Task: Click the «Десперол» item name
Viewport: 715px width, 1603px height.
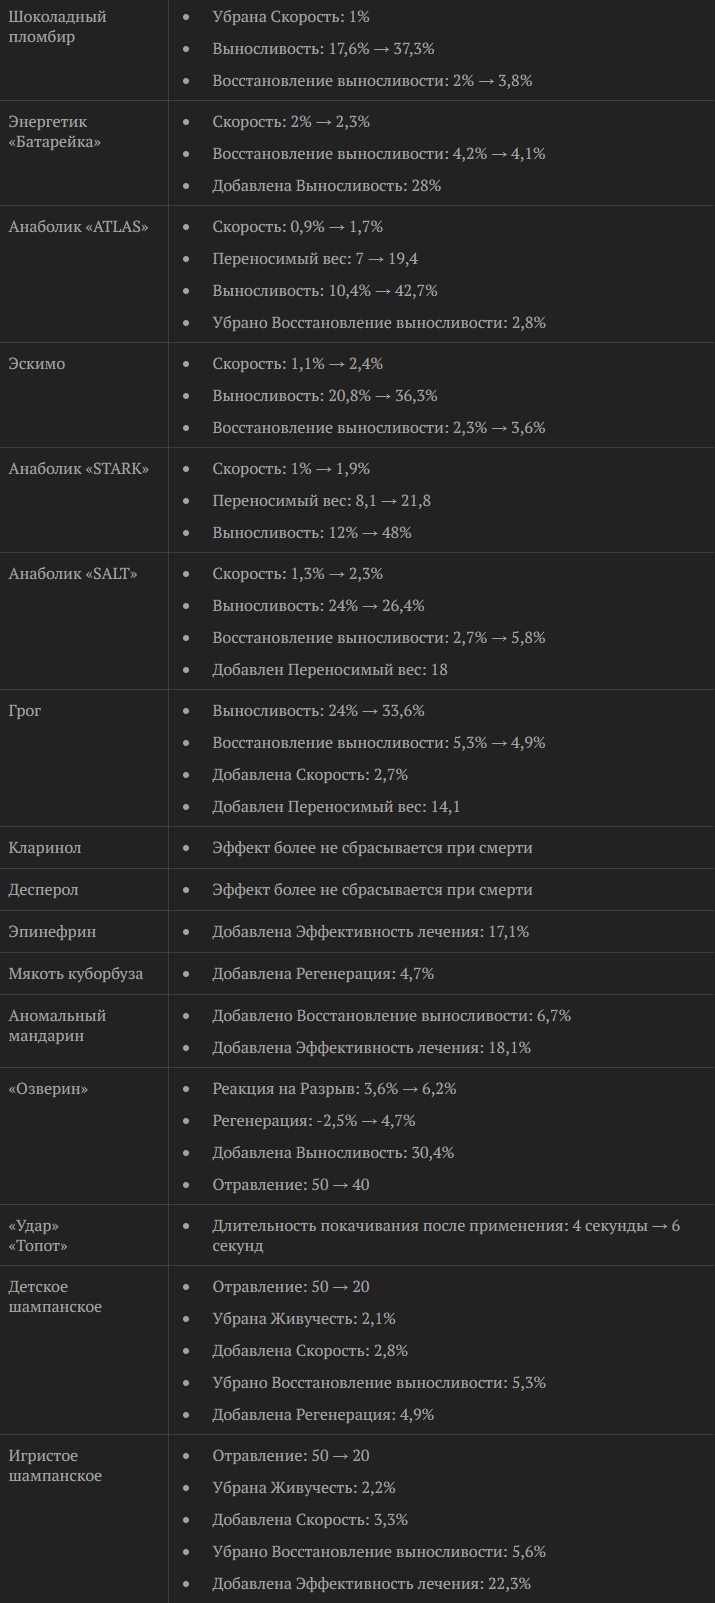Action: 43,890
